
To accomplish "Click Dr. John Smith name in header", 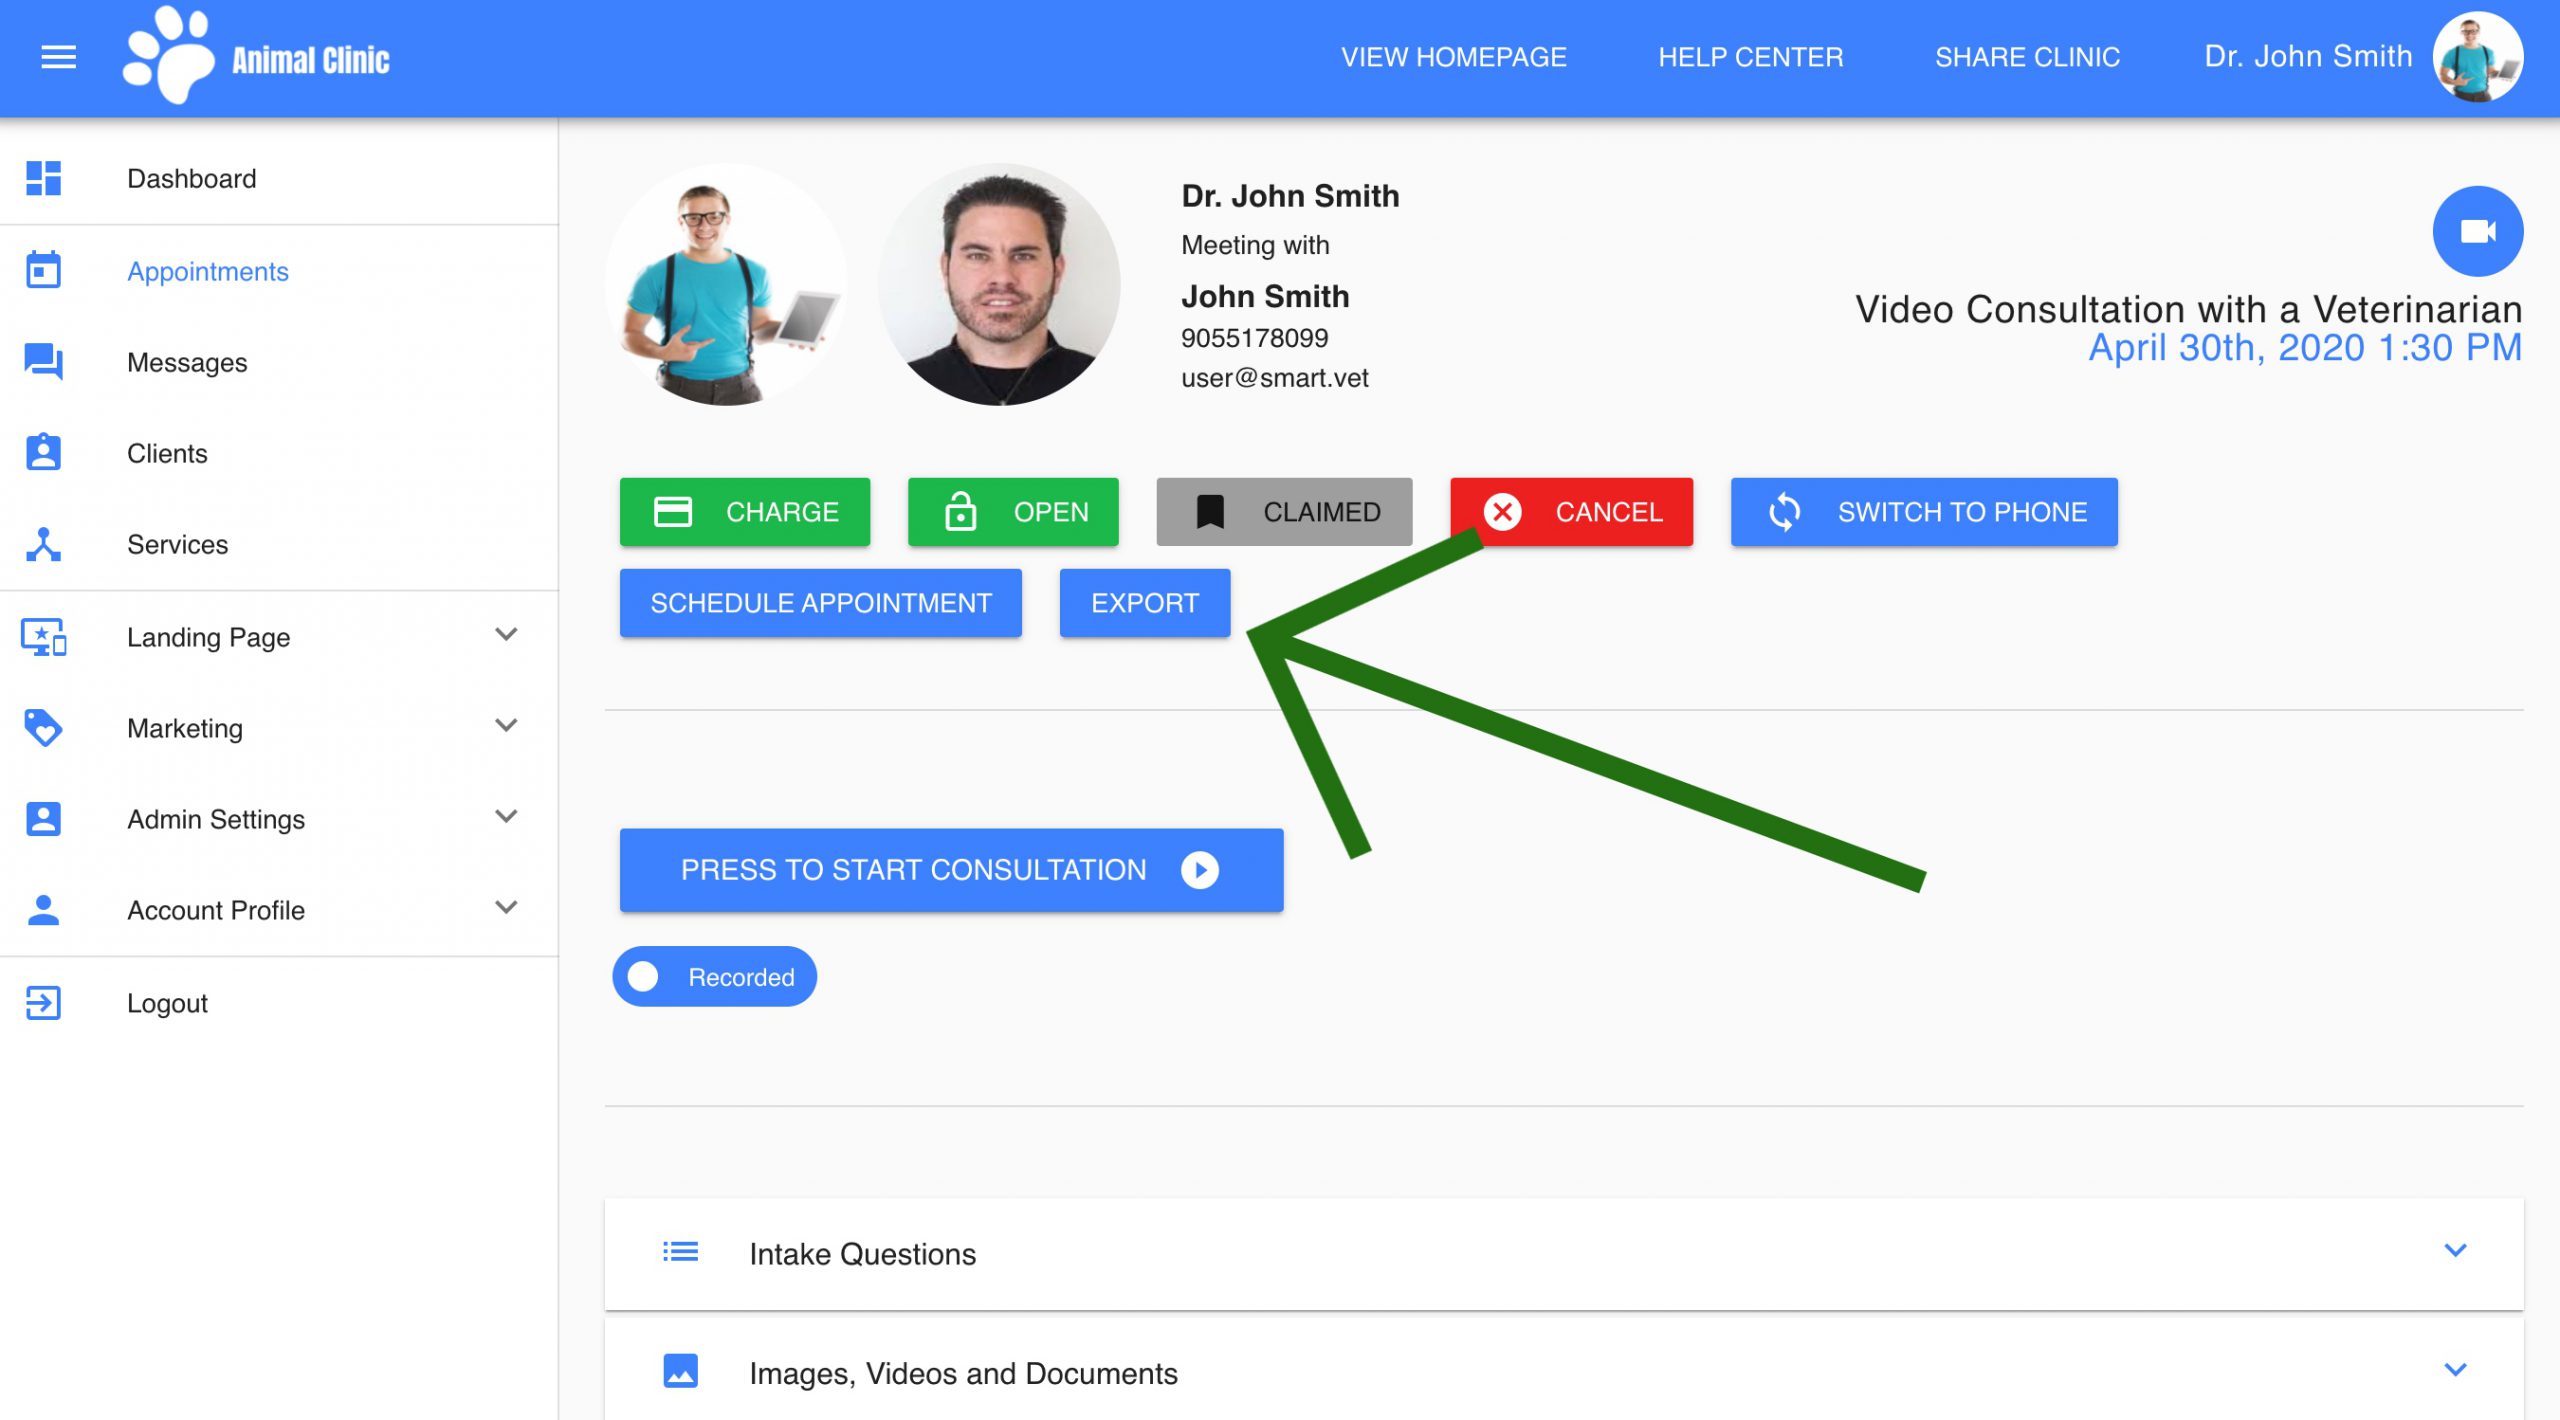I will click(x=2308, y=56).
